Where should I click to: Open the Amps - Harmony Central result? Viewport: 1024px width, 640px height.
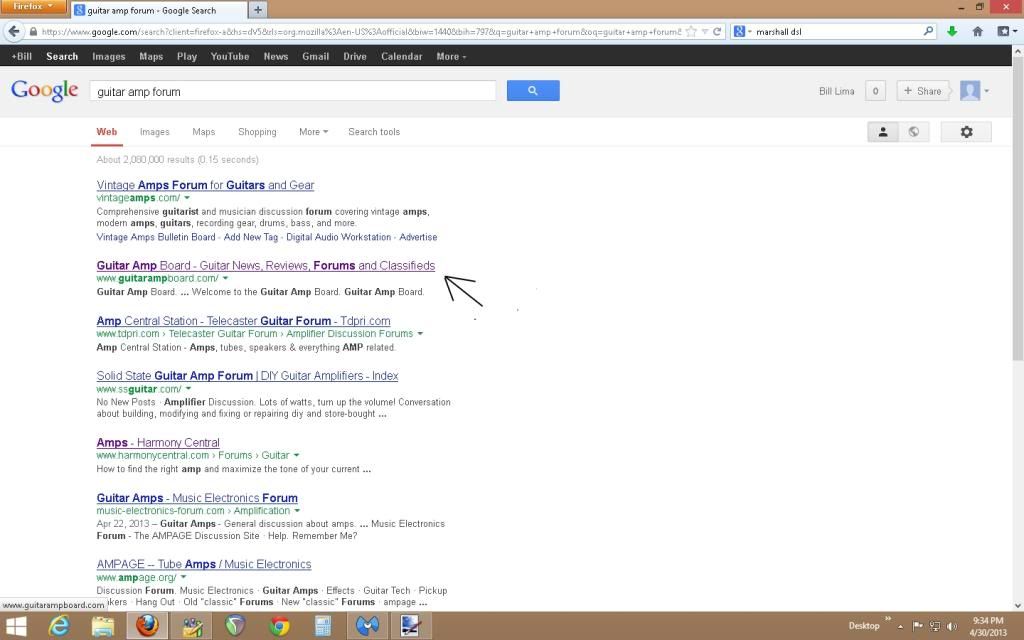pos(158,442)
